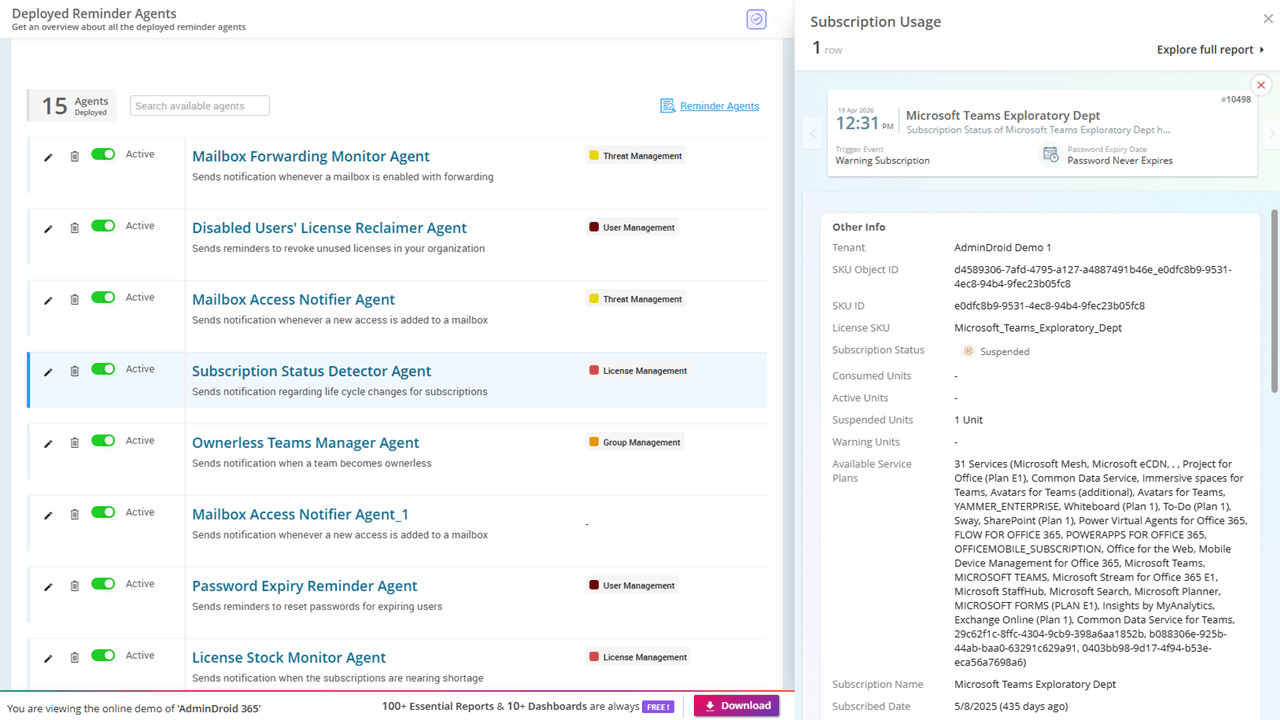The width and height of the screenshot is (1280, 720).
Task: Open License Stock Monitor Agent title
Action: click(x=289, y=658)
